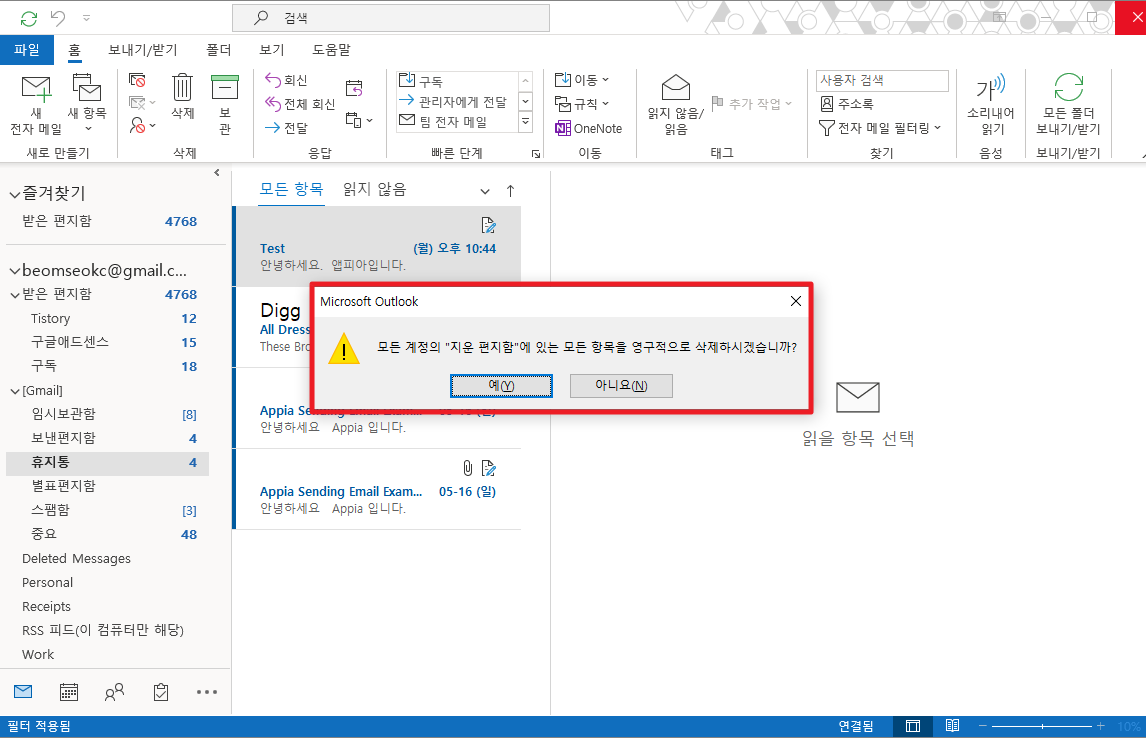Click 전체 회신 reply all button
The width and height of the screenshot is (1146, 738).
tap(299, 104)
